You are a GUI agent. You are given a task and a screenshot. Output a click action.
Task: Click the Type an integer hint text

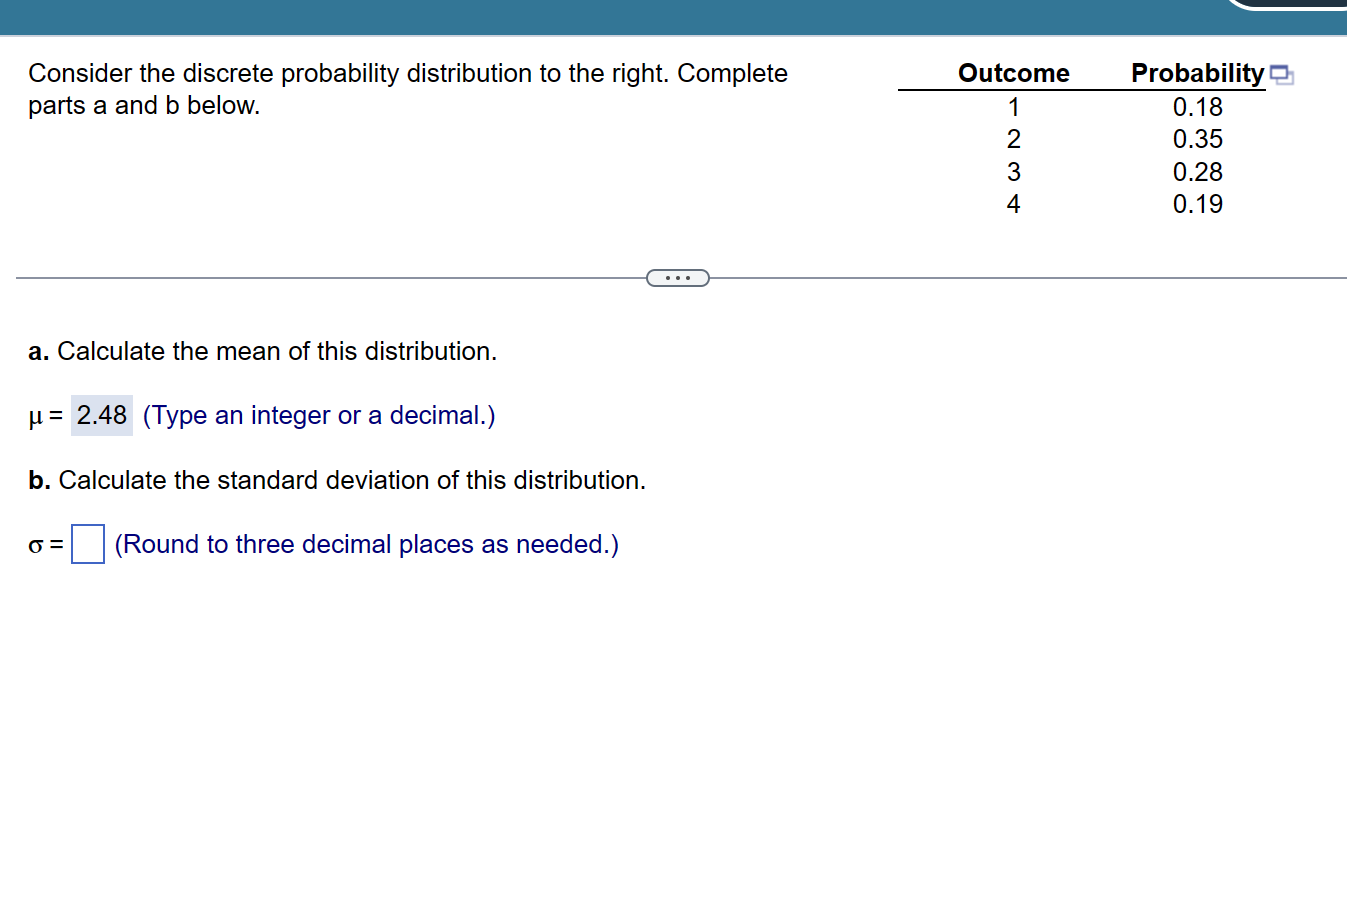click(x=318, y=415)
